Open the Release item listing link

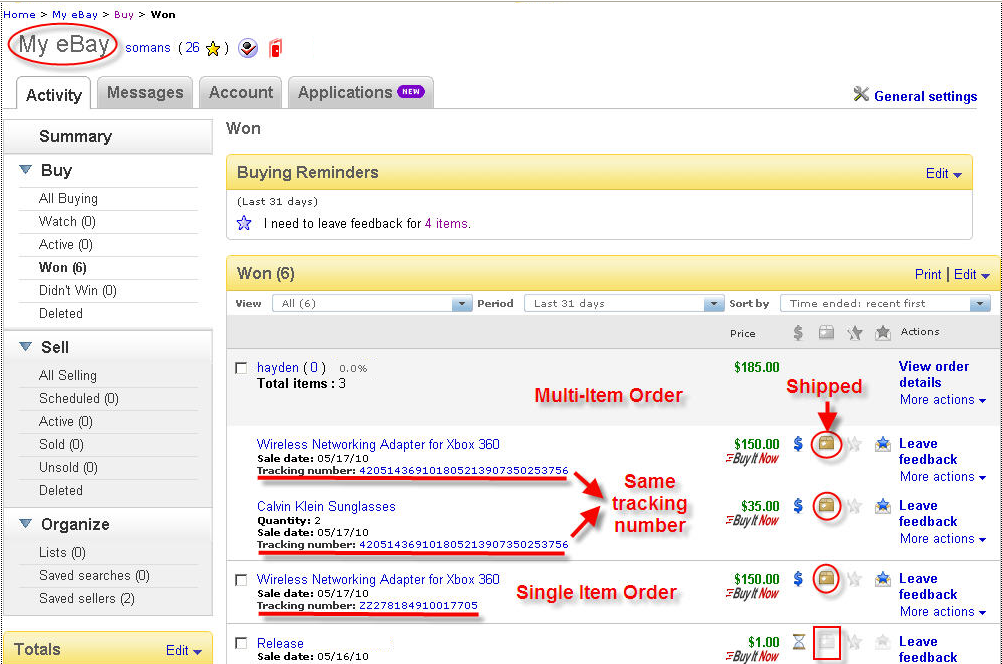[x=280, y=643]
